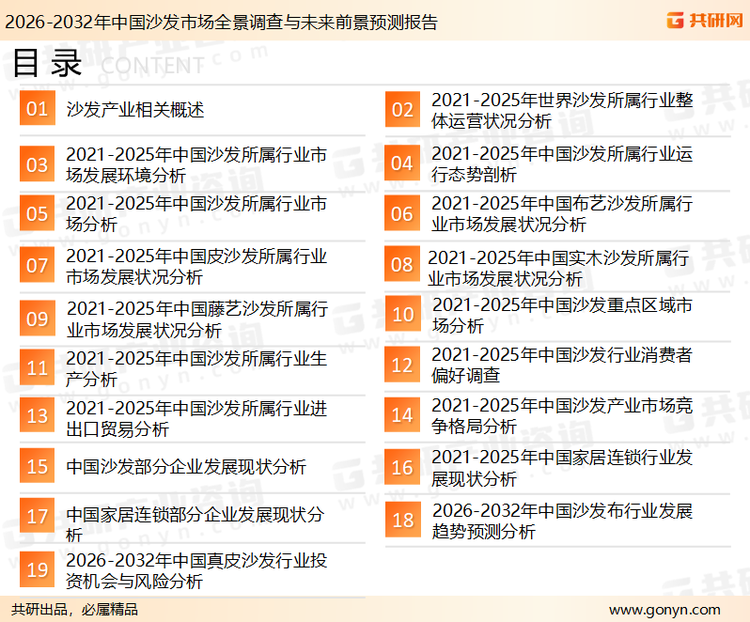Open chapter 中国实木沙发所属行业市场发展状况分析

coord(559,268)
